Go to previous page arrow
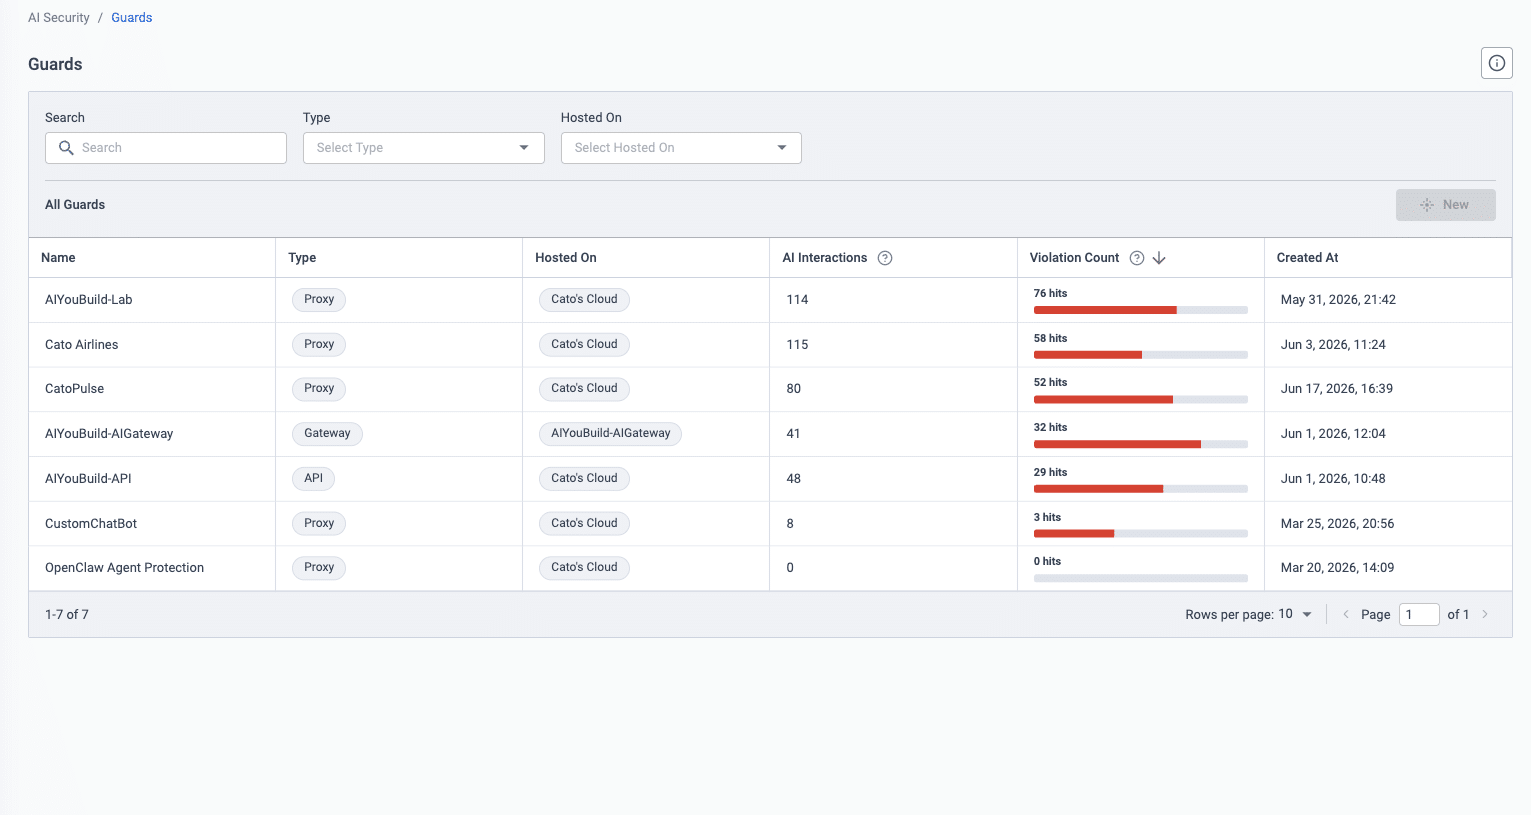The image size is (1531, 815). (x=1346, y=614)
